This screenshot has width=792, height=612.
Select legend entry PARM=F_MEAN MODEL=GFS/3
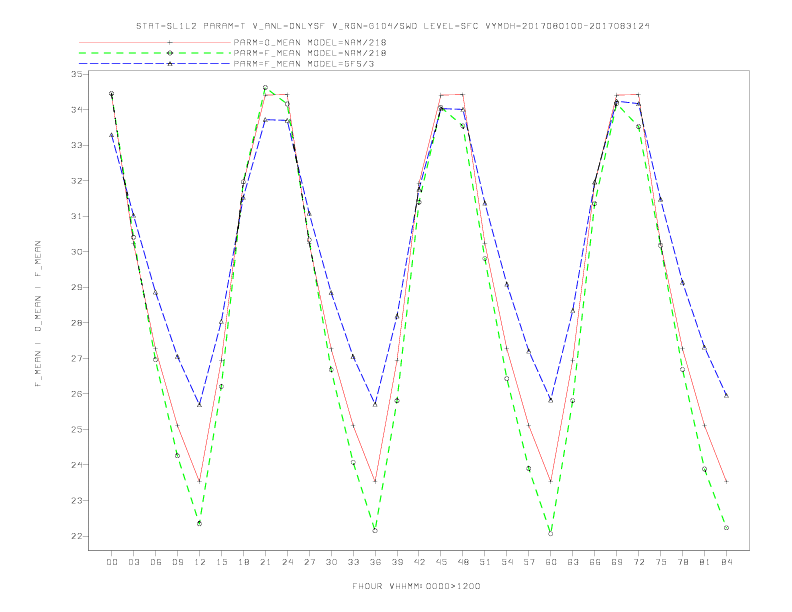[304, 64]
